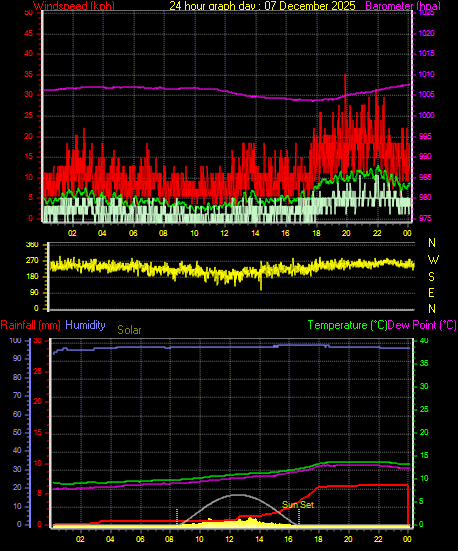
Task: Click the Rainfall (mm) legend label
Action: tap(31, 325)
